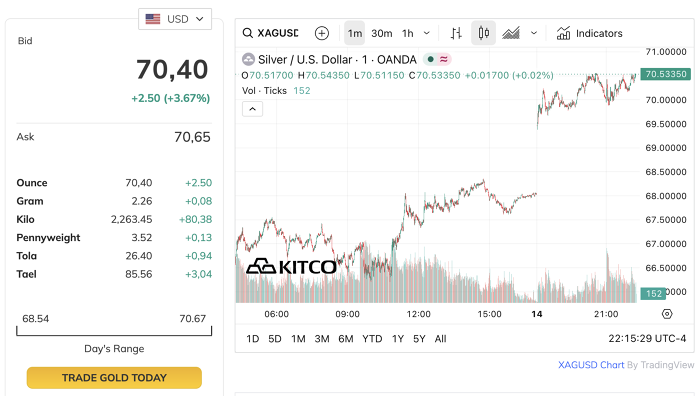Screen dimensions: 700x396
Task: Click the US flag icon
Action: pyautogui.click(x=153, y=19)
